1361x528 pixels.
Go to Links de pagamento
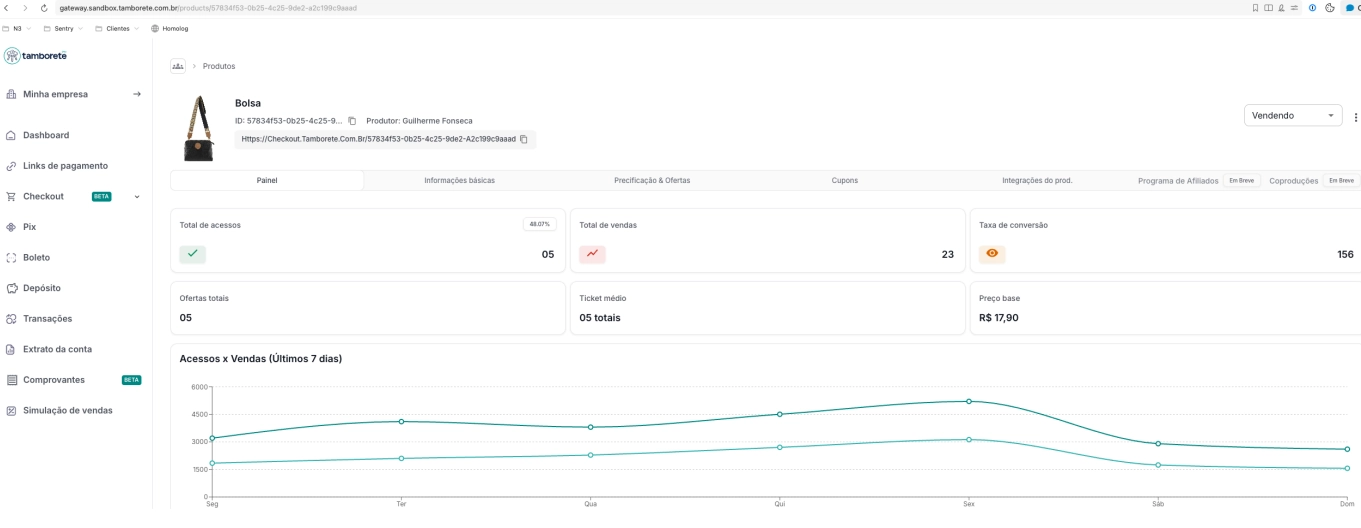tap(65, 166)
